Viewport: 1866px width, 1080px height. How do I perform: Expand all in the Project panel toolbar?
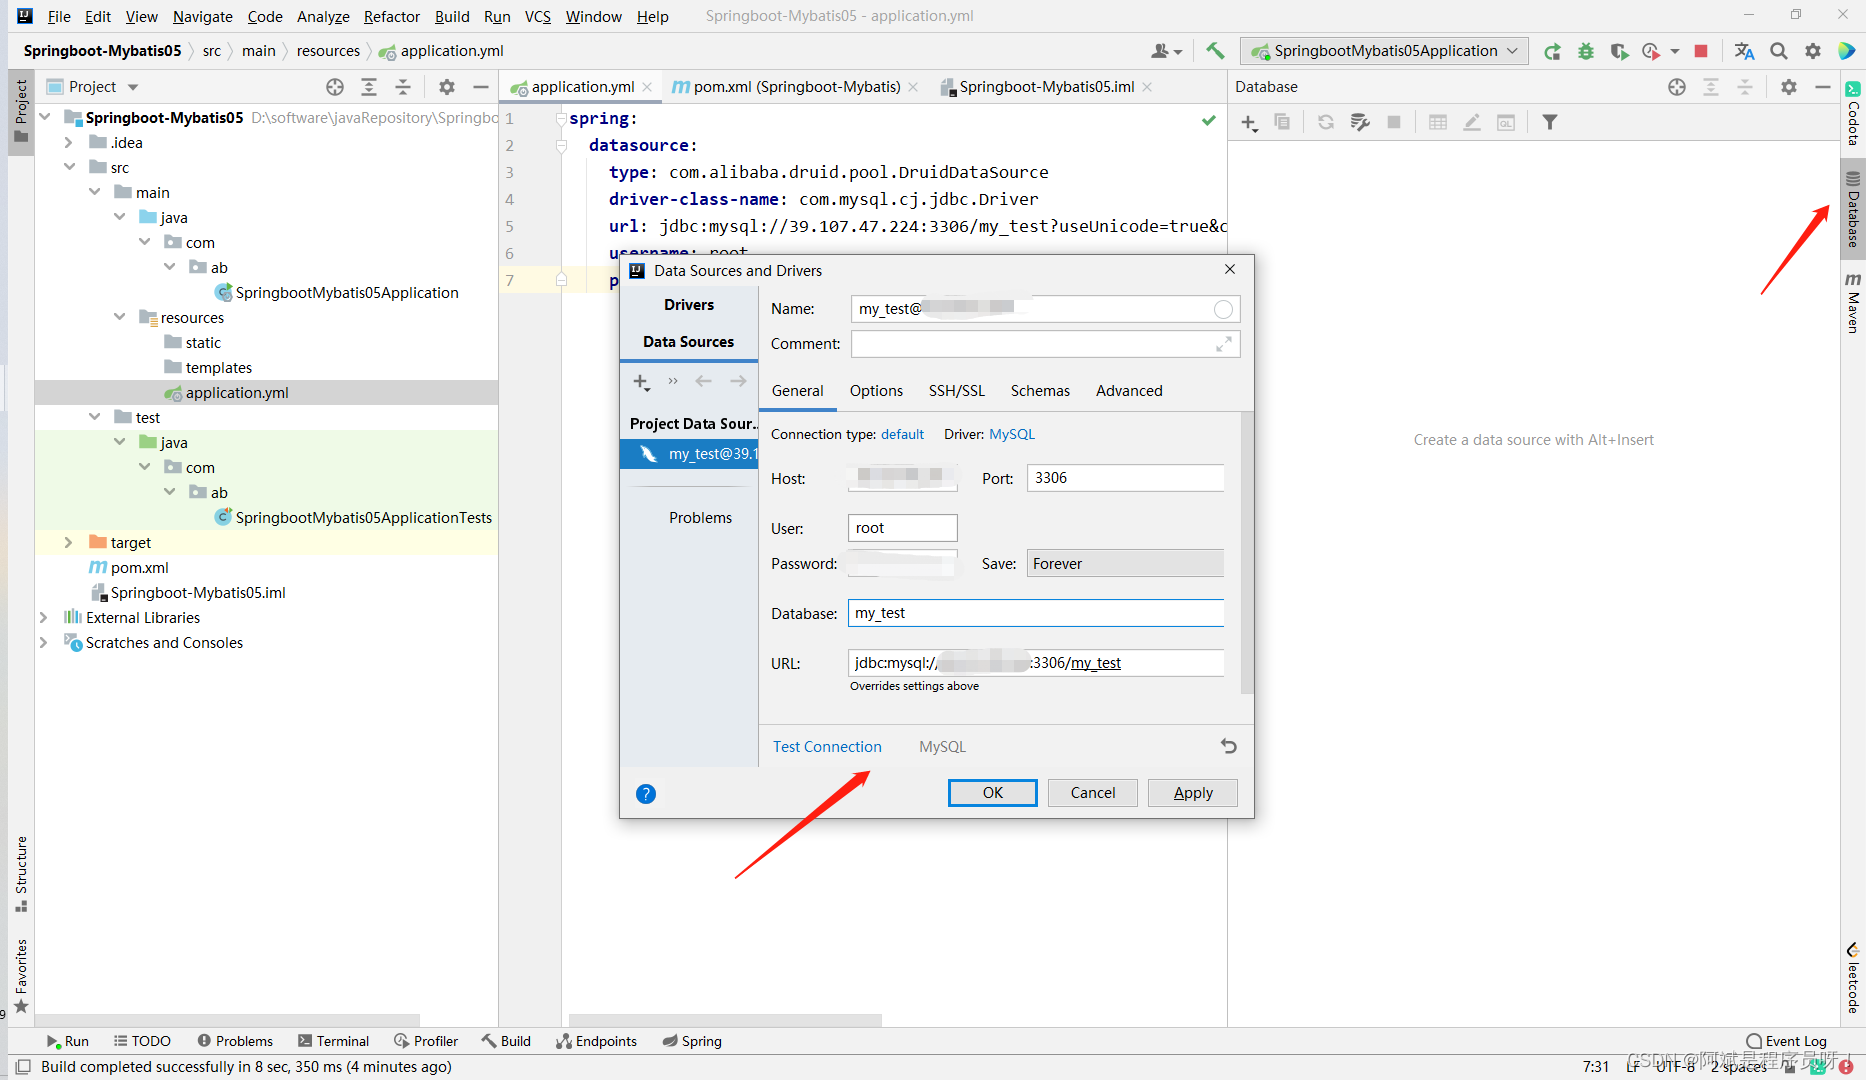pos(369,87)
